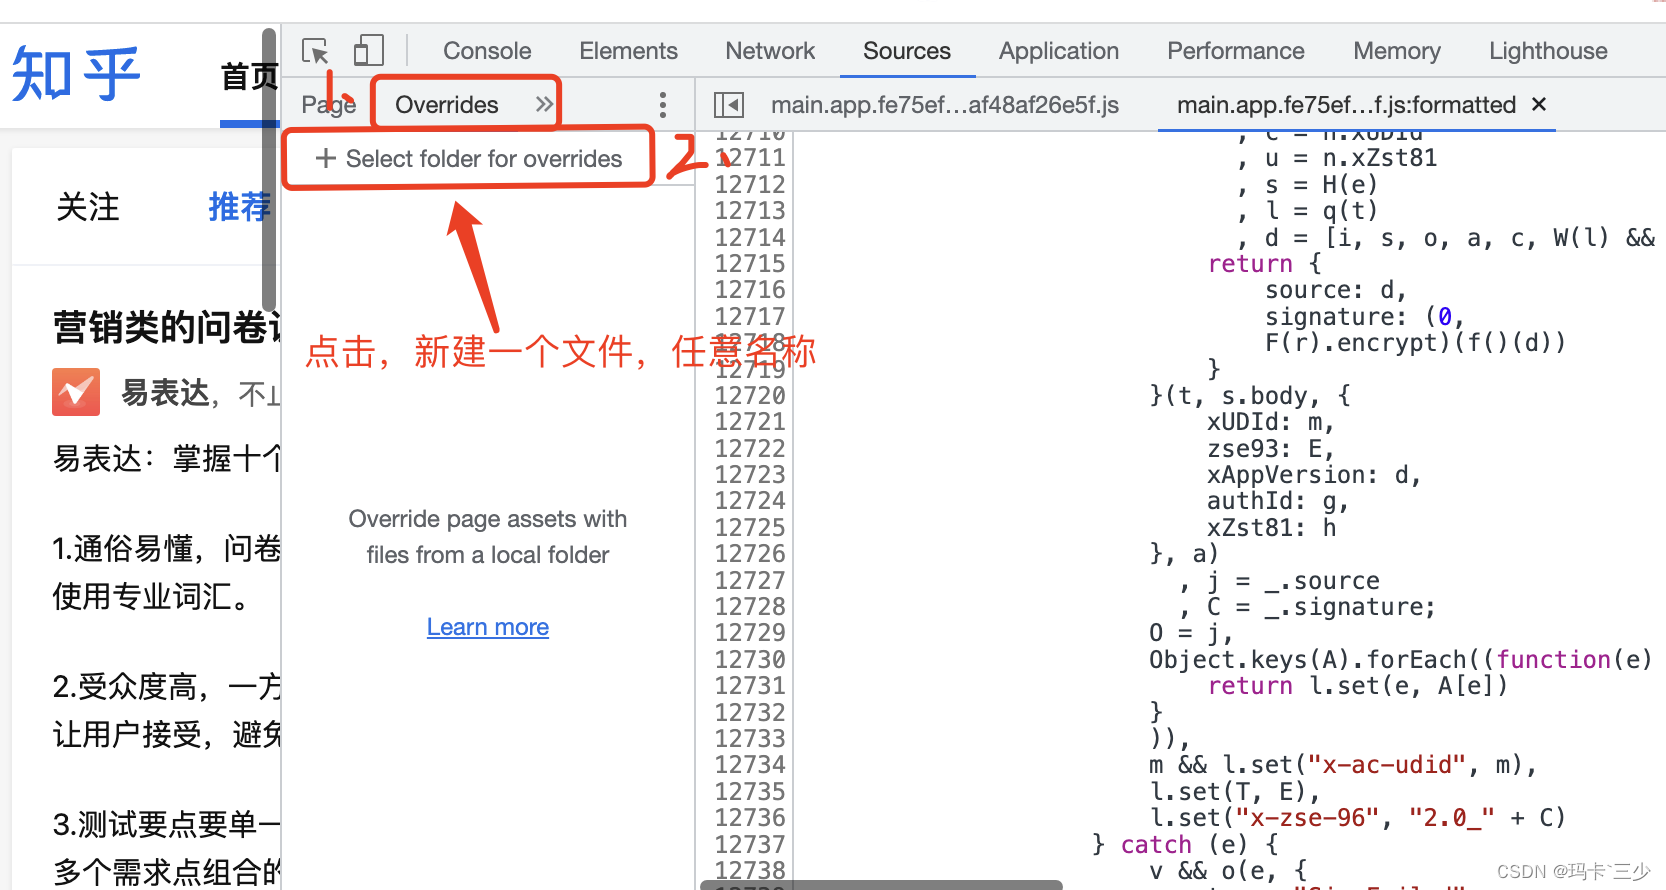This screenshot has width=1666, height=890.
Task: Switch to the Network tab
Action: click(770, 51)
